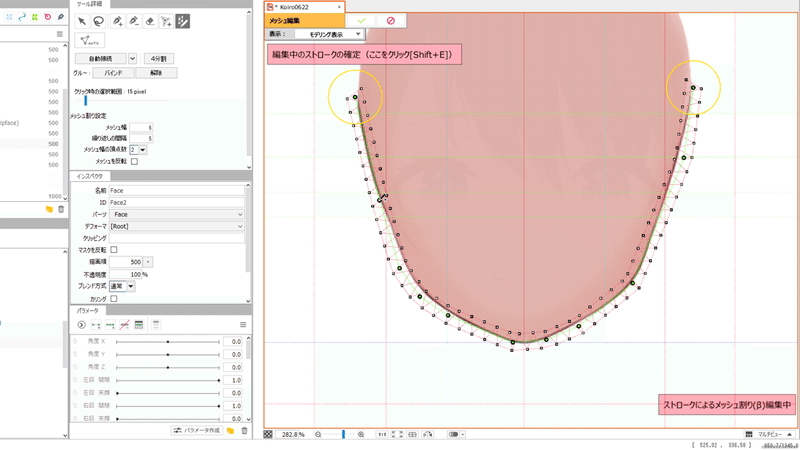Select the Koiro0622 document tab
800x450 pixels.
(x=305, y=7)
